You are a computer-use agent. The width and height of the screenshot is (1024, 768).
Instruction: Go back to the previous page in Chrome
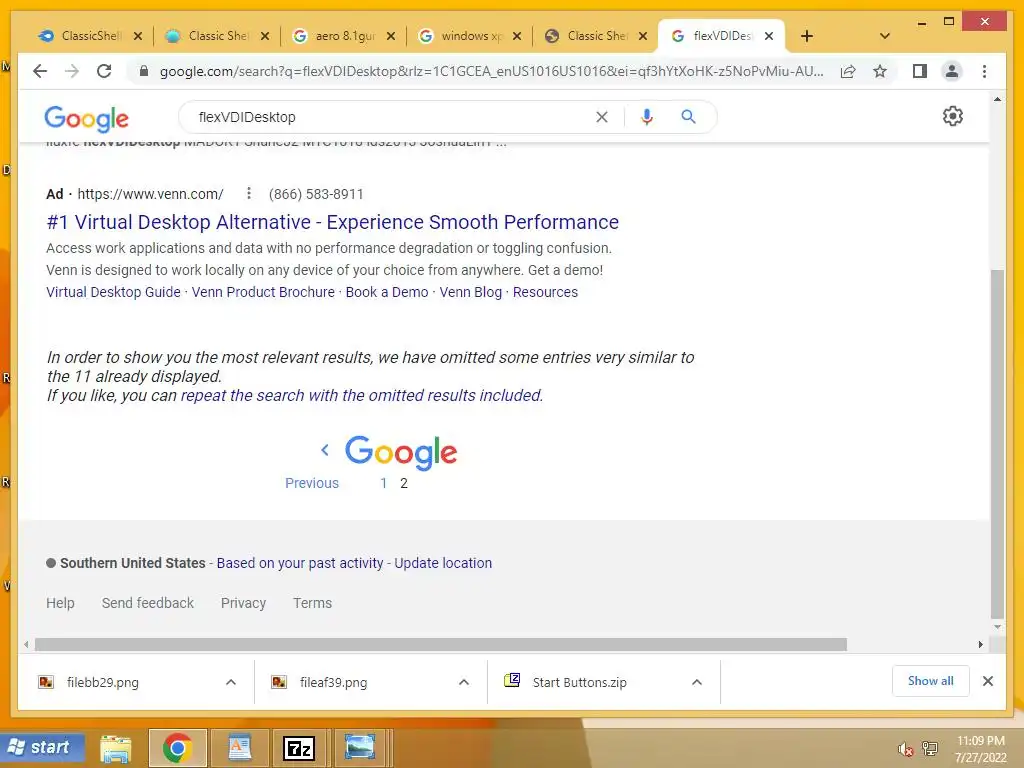point(40,71)
